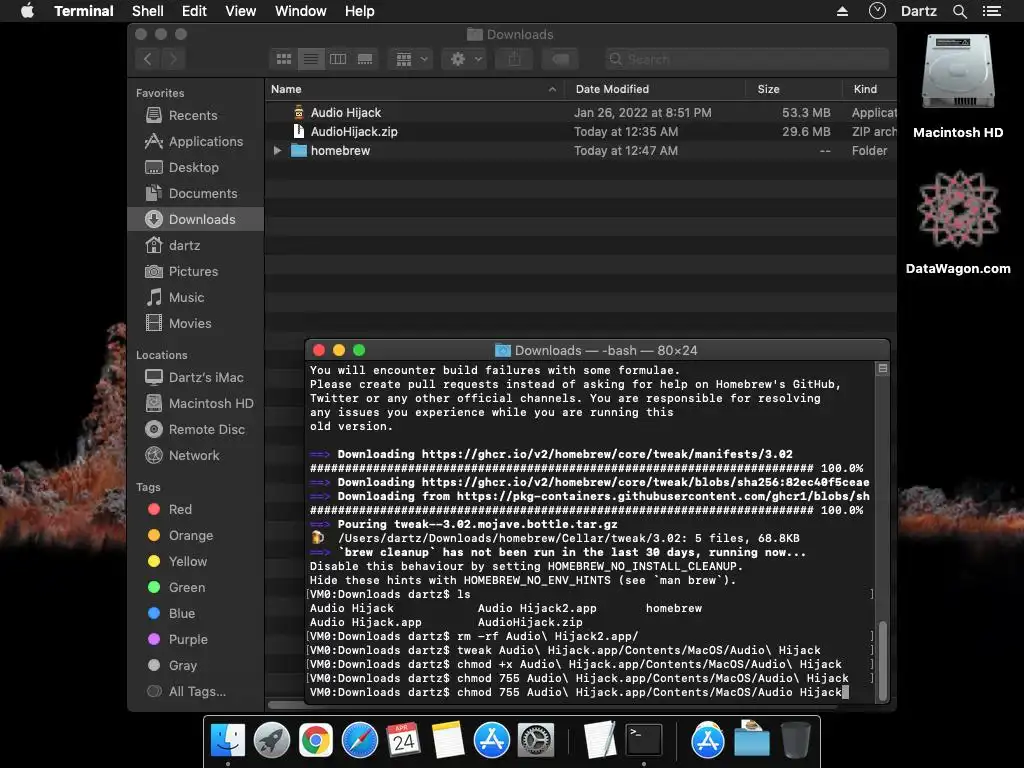Switch Finder to gallery view
This screenshot has height=768, width=1024.
[x=365, y=59]
